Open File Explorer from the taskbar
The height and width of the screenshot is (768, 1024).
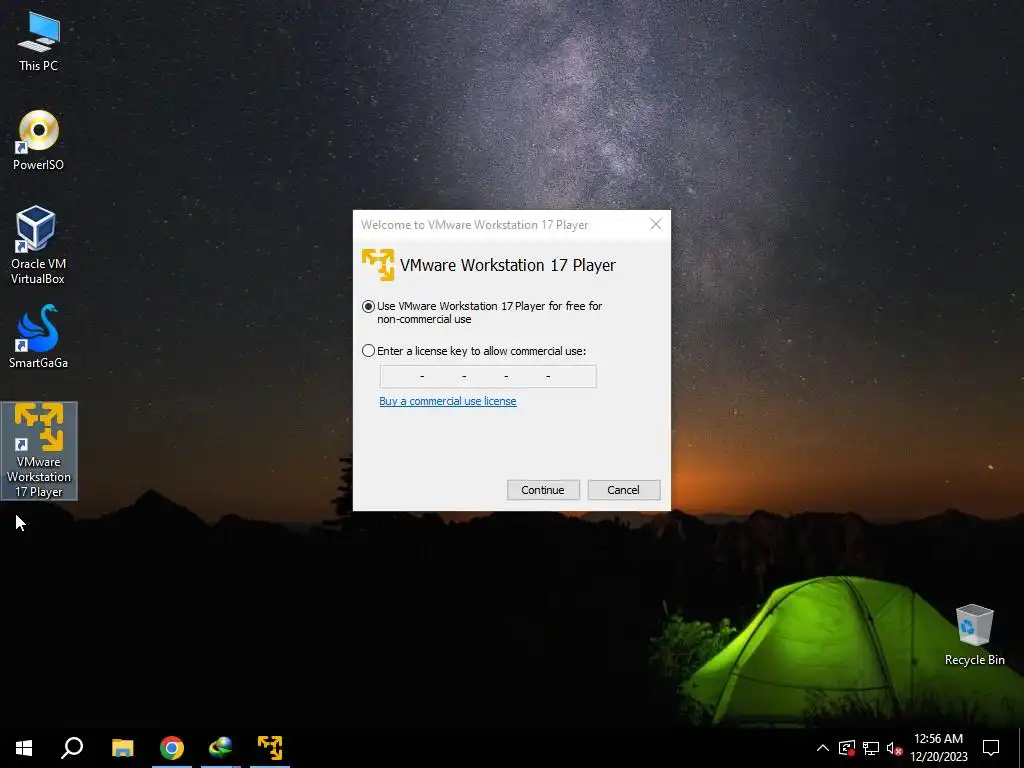pos(123,748)
